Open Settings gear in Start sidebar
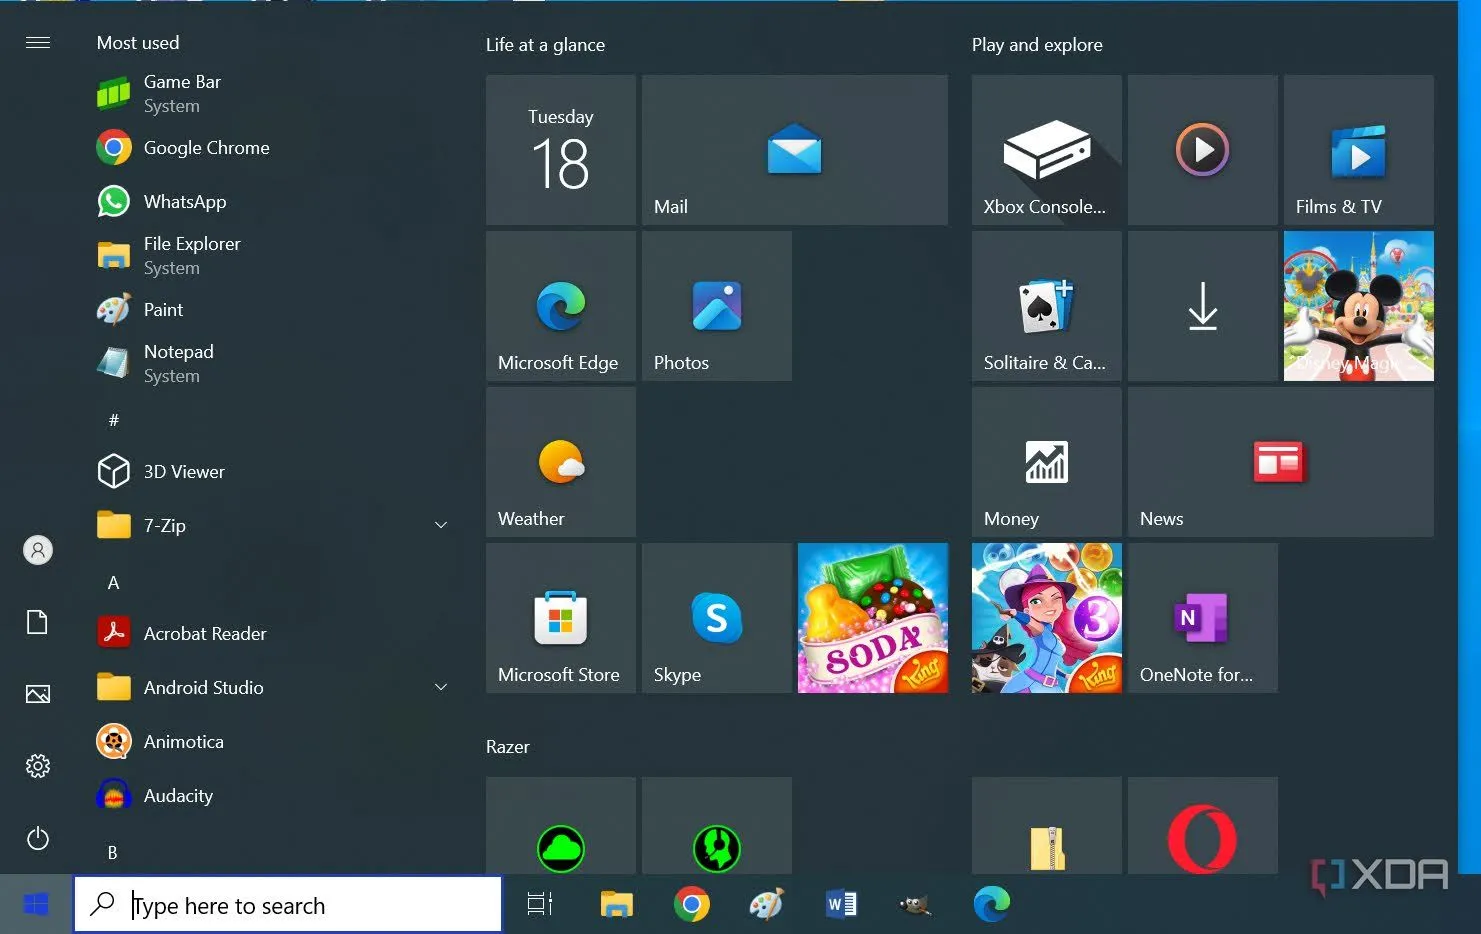Screen dimensions: 1481x934 click(x=38, y=766)
